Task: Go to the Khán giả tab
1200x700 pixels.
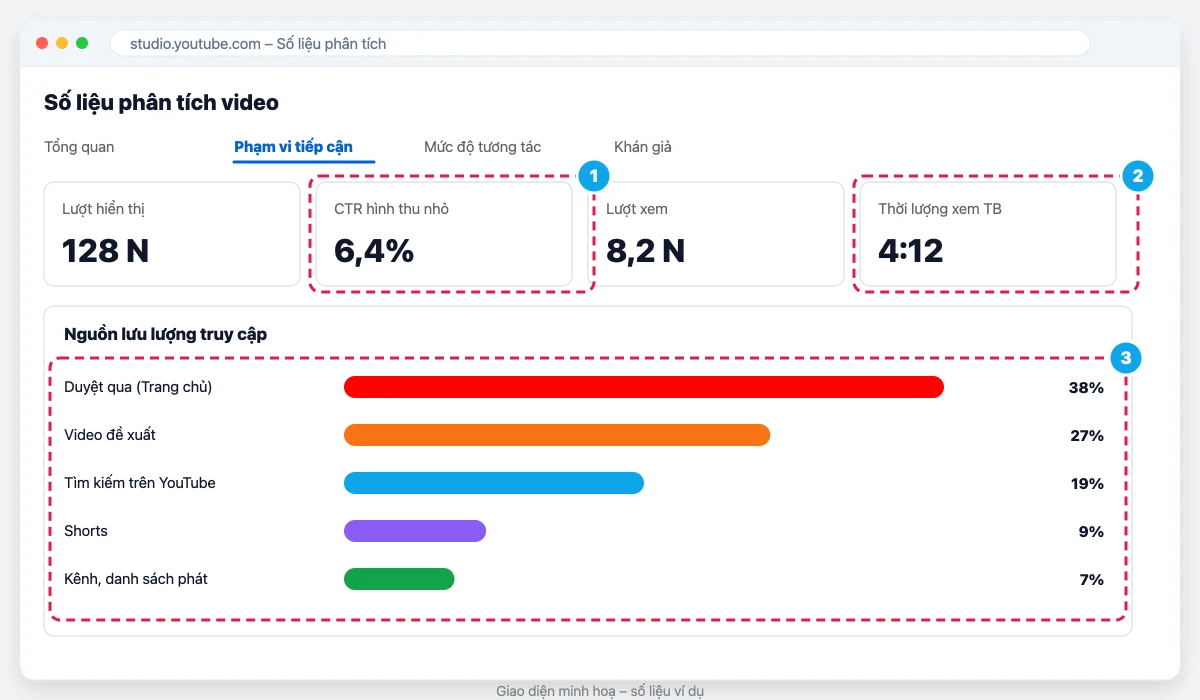Action: coord(643,147)
